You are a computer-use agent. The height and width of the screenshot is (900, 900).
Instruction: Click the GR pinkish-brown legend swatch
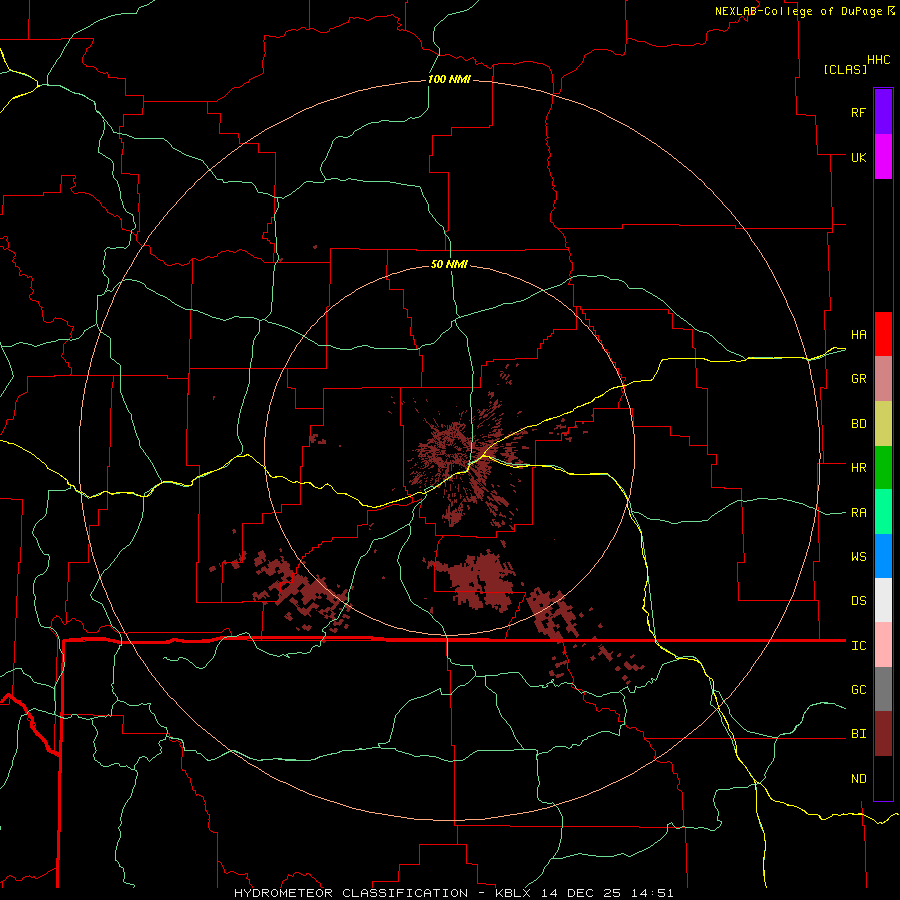tap(883, 379)
